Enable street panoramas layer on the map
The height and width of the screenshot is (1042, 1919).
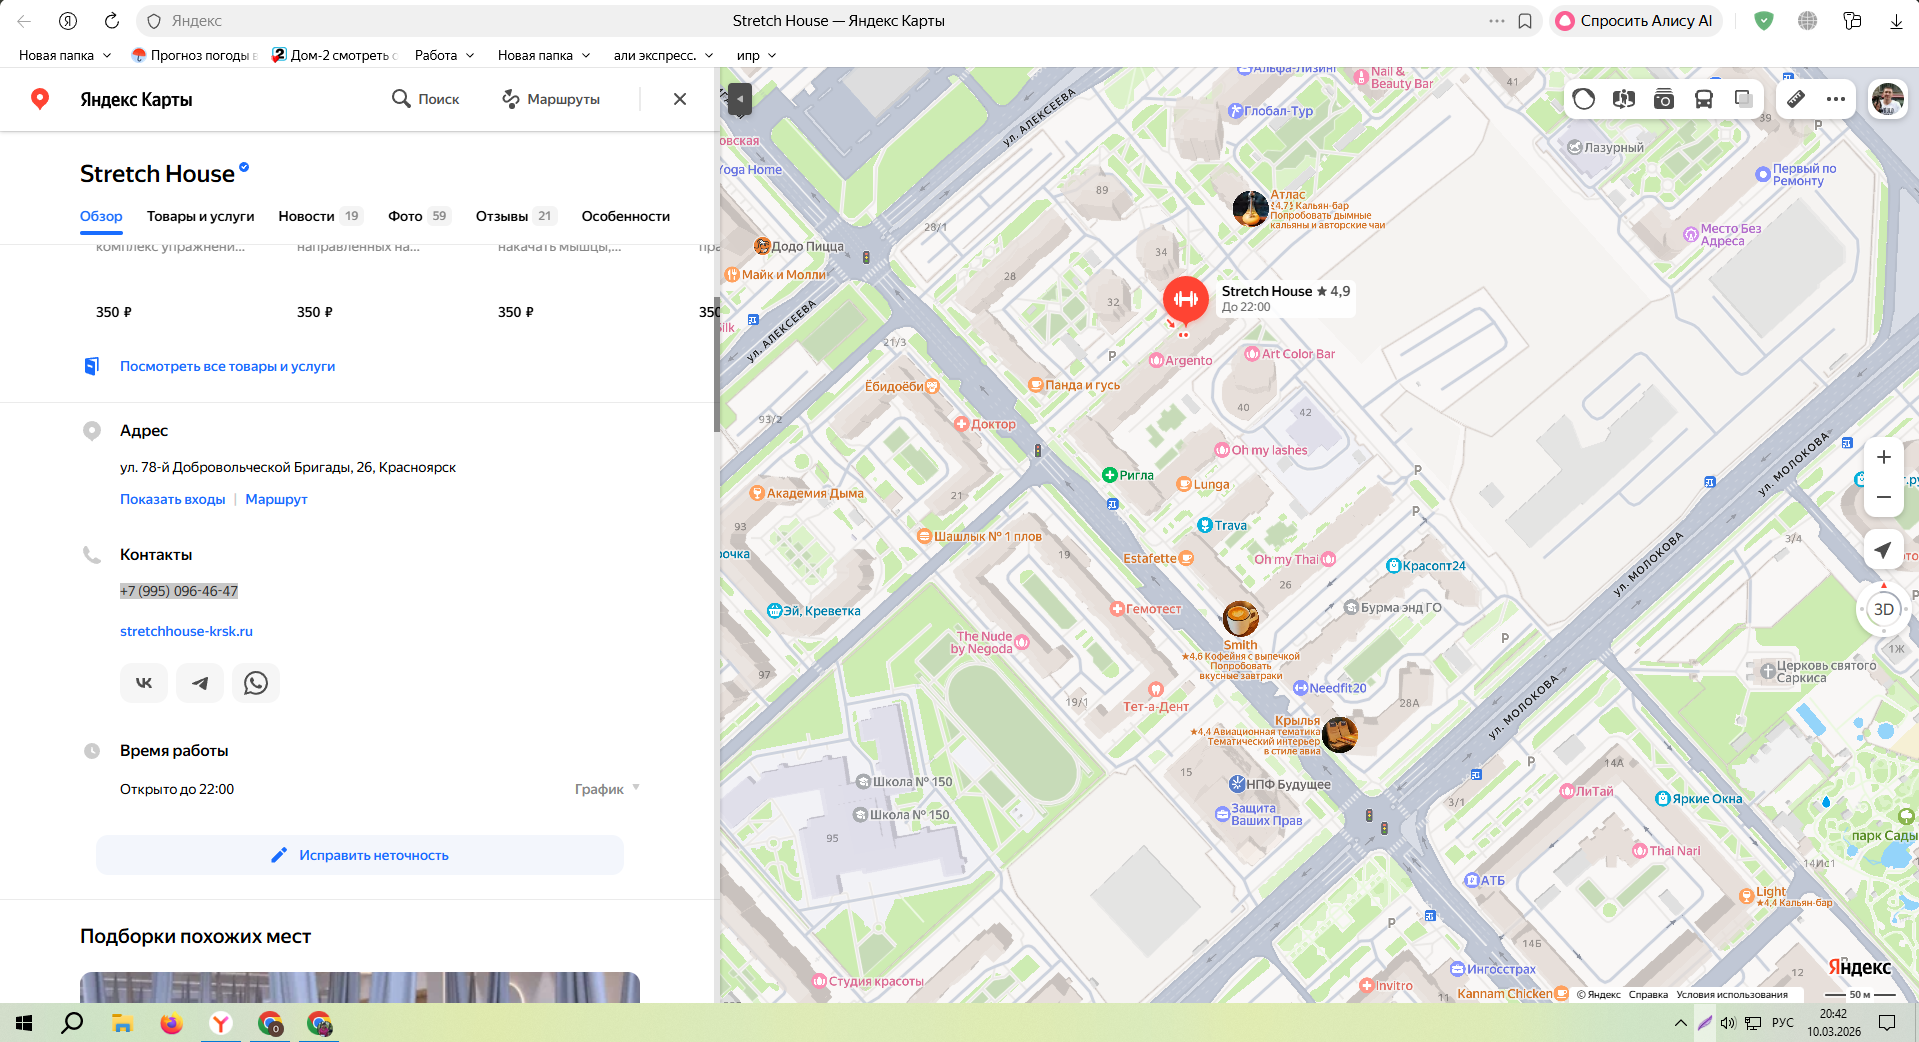[x=1624, y=99]
